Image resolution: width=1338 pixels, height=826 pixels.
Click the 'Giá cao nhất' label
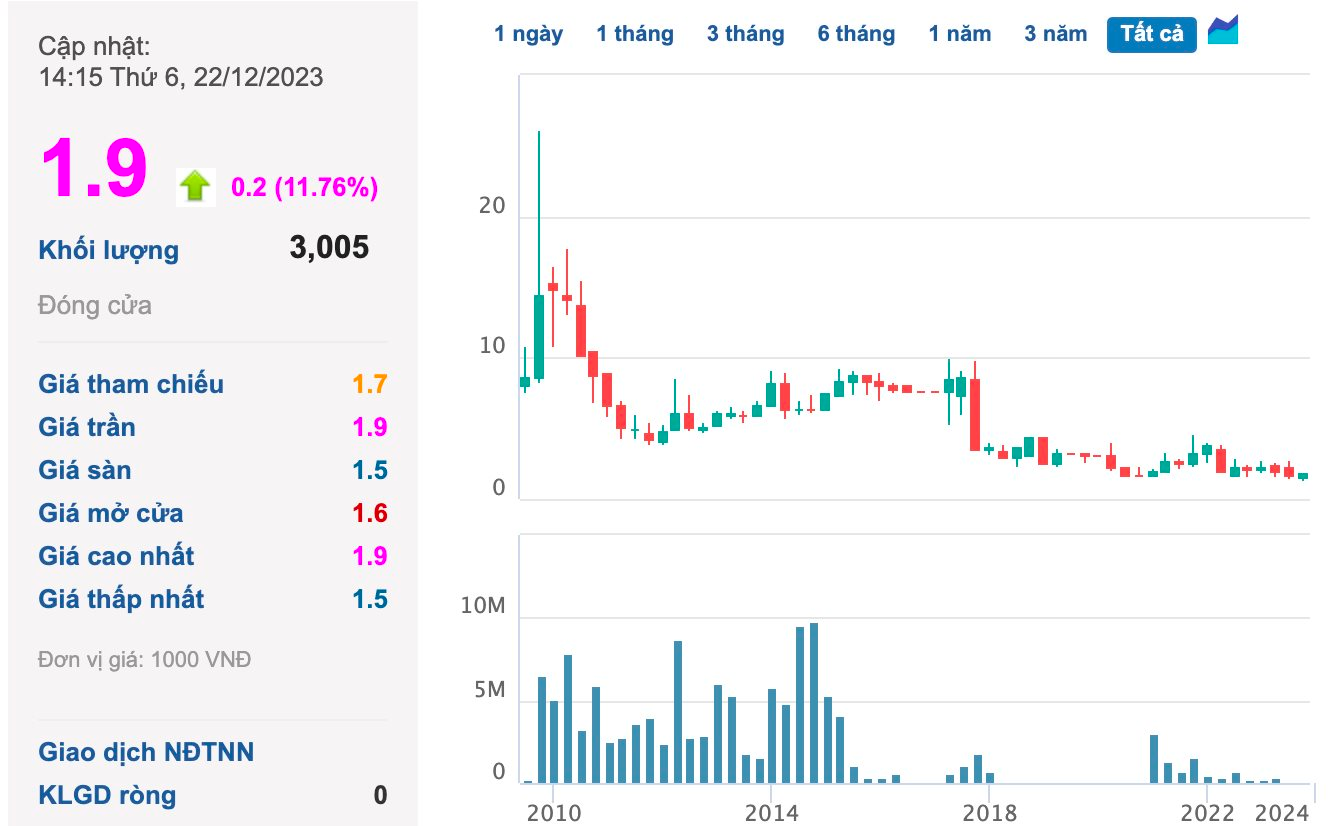(116, 556)
